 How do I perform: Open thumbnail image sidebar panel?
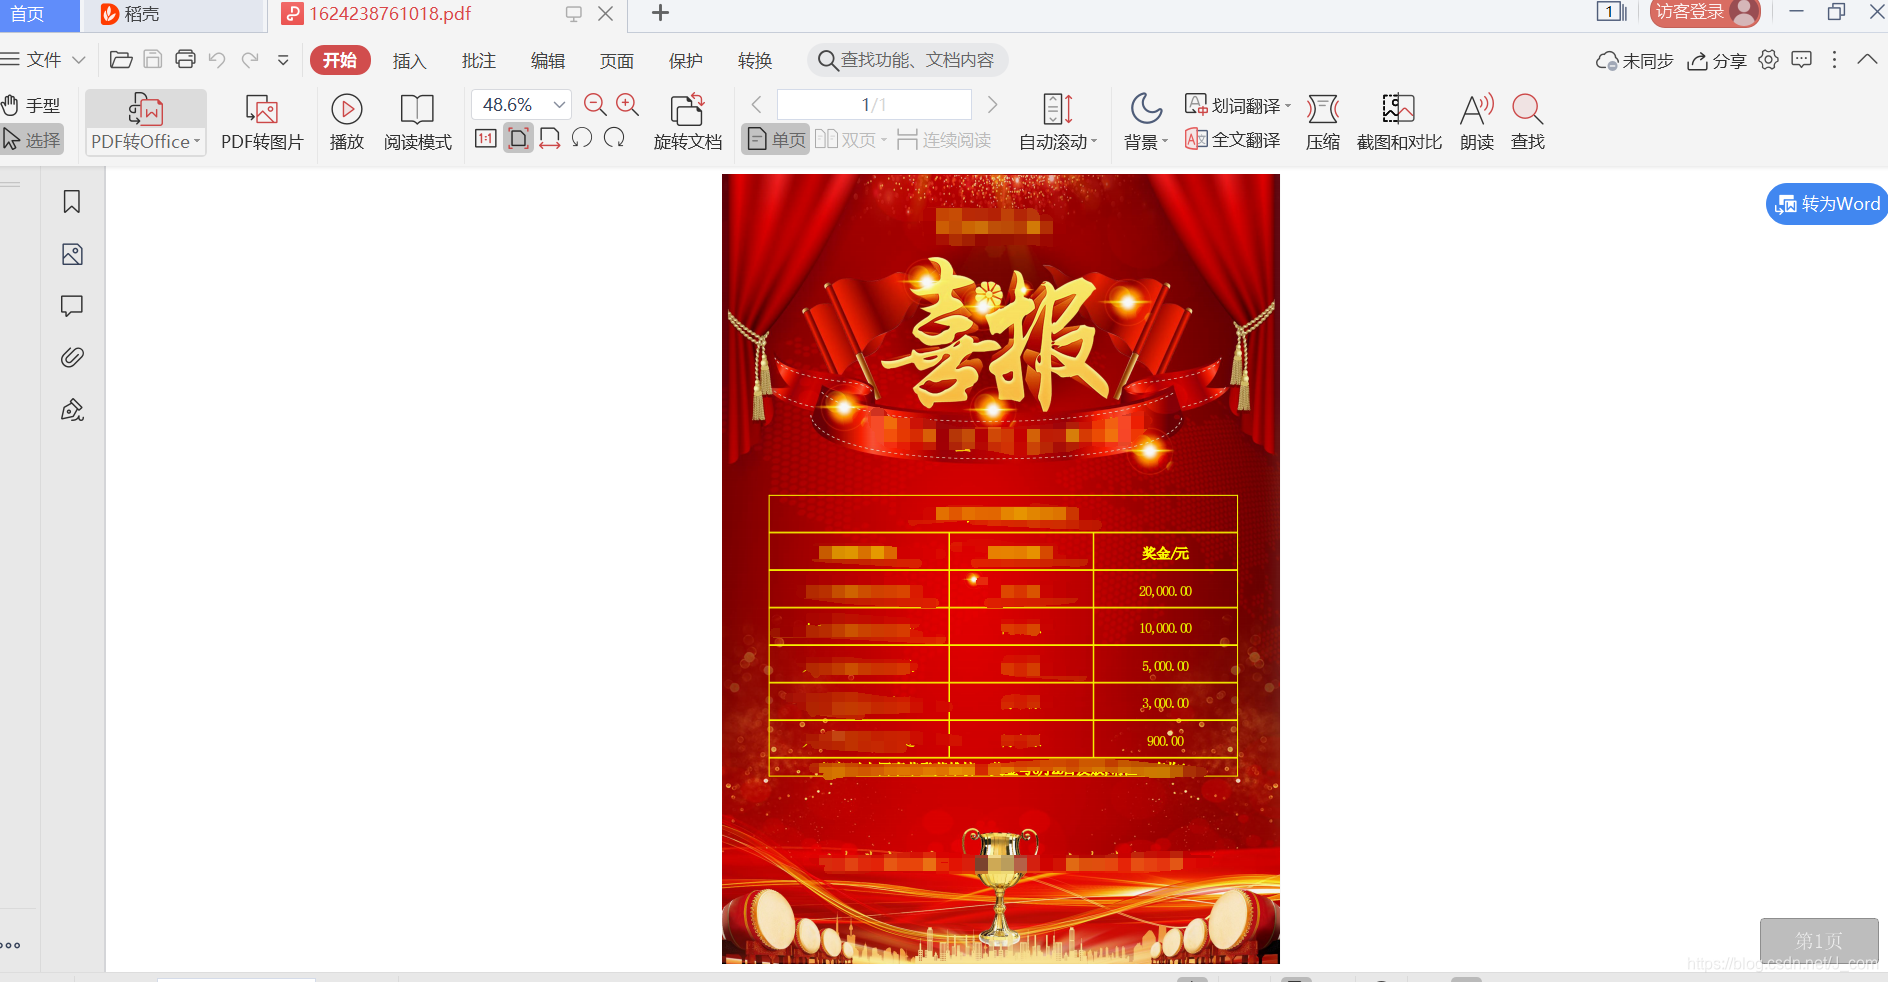tap(72, 254)
